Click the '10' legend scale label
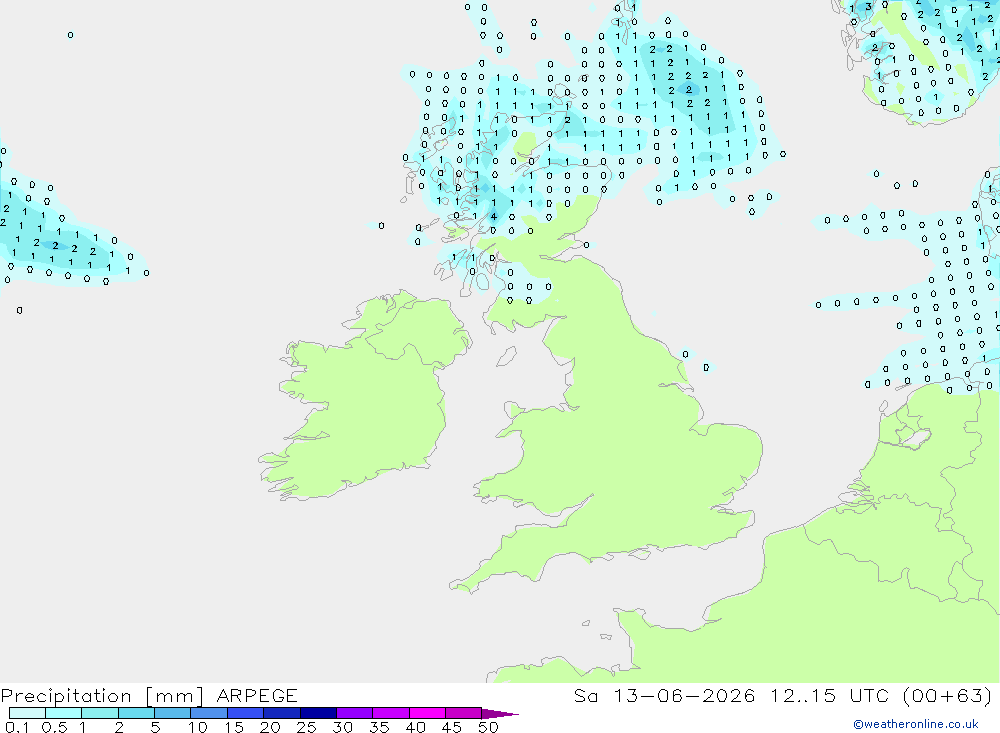The height and width of the screenshot is (733, 1000). [x=198, y=727]
